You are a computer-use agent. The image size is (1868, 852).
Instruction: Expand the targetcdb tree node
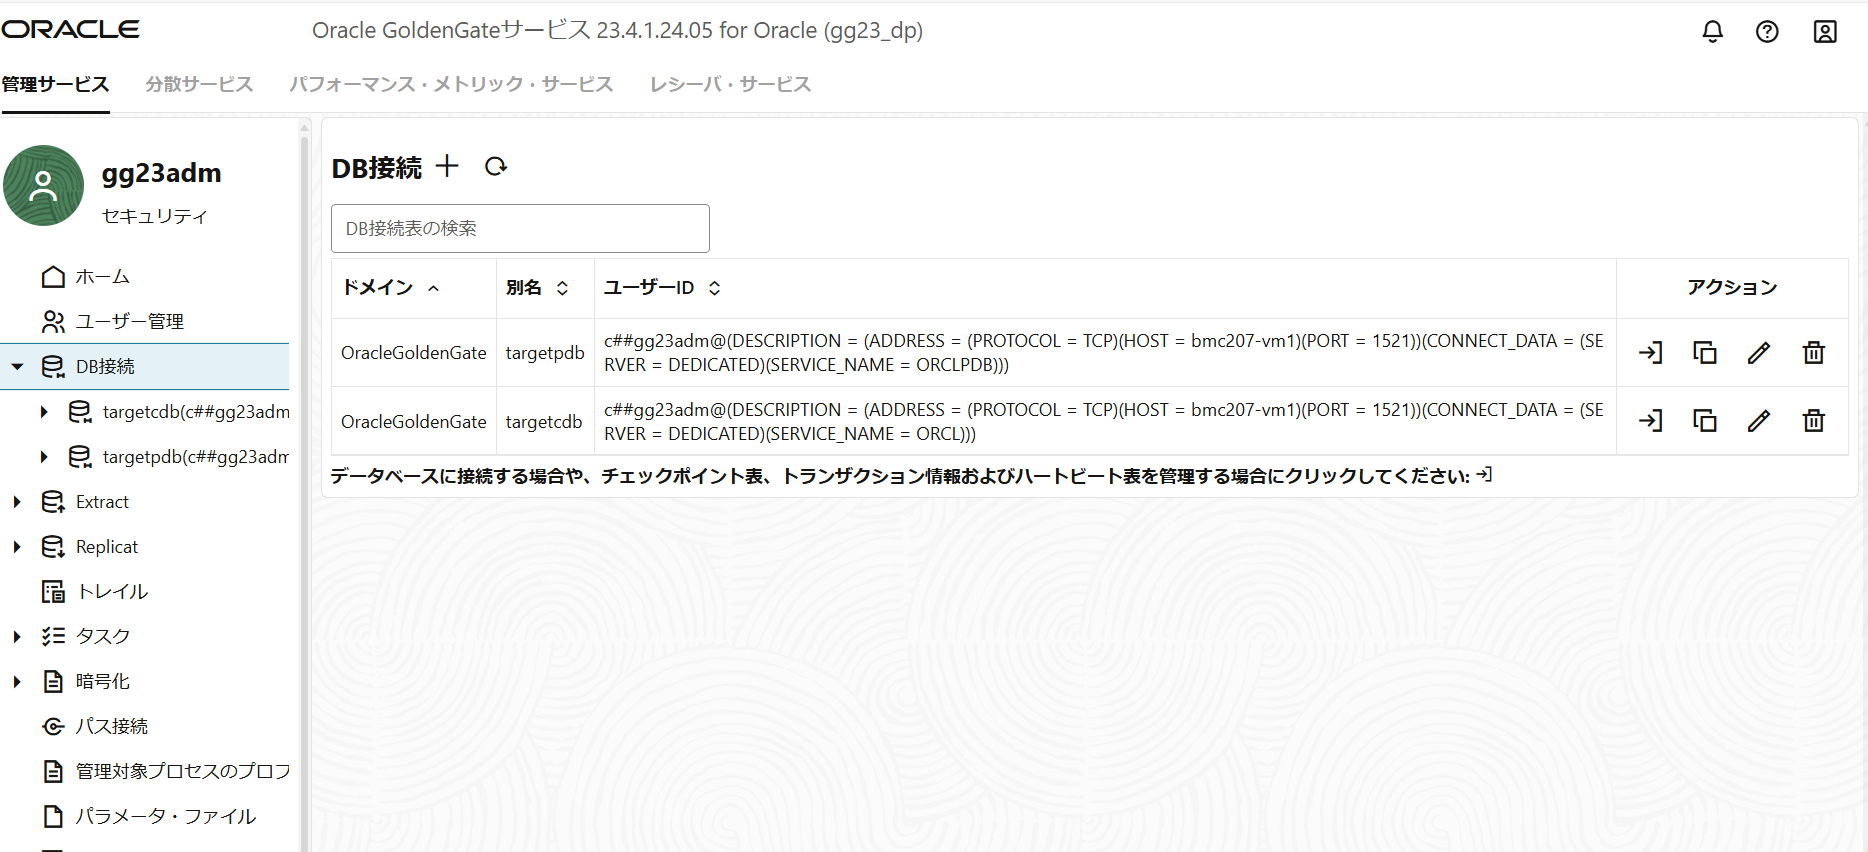(x=44, y=412)
